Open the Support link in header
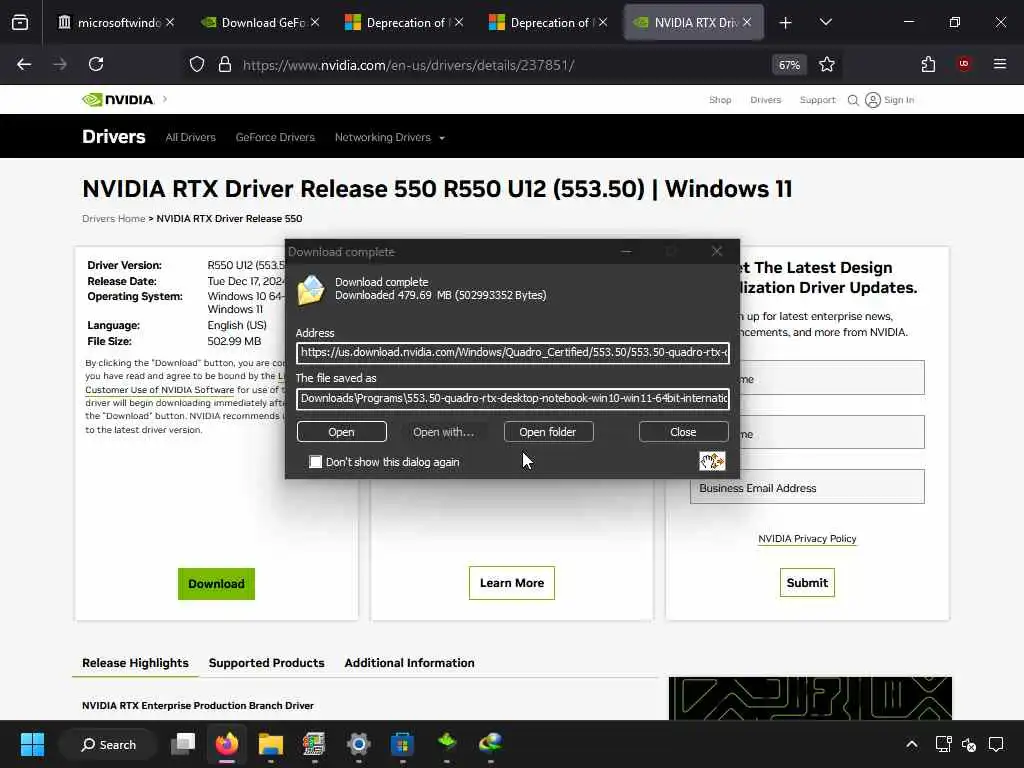 (818, 100)
